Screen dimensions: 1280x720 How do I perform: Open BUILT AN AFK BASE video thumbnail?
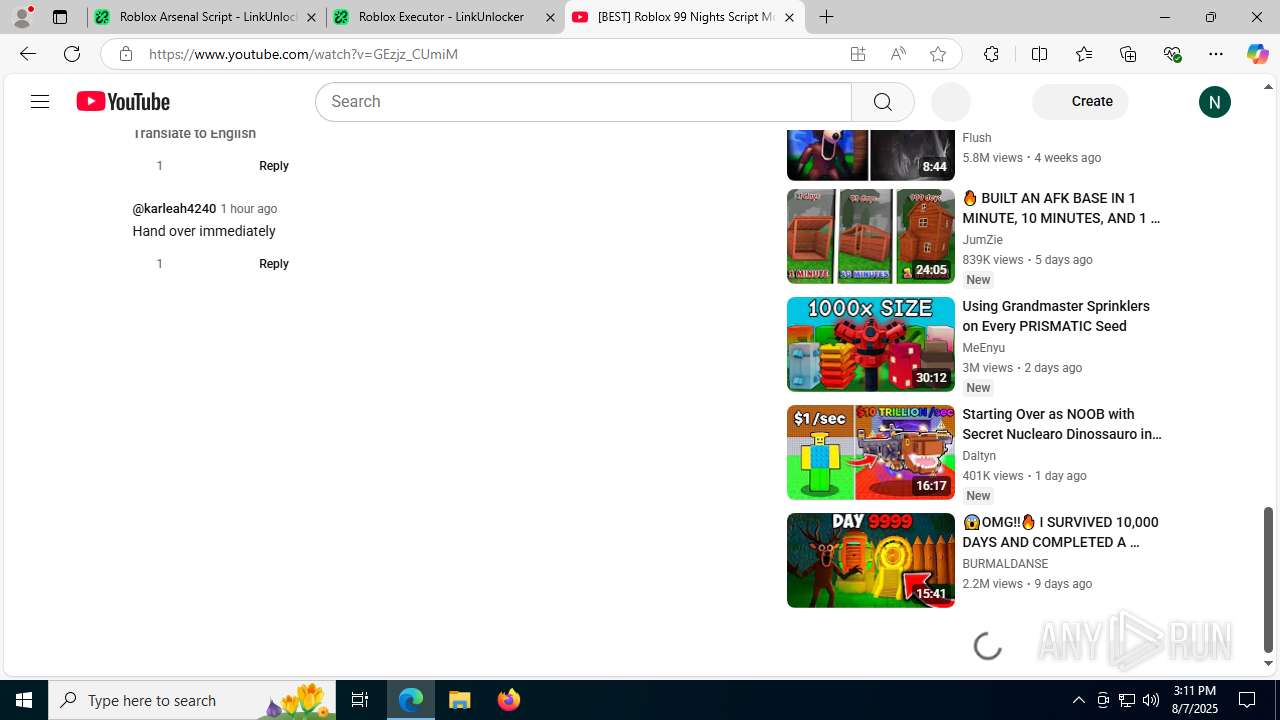(x=870, y=237)
